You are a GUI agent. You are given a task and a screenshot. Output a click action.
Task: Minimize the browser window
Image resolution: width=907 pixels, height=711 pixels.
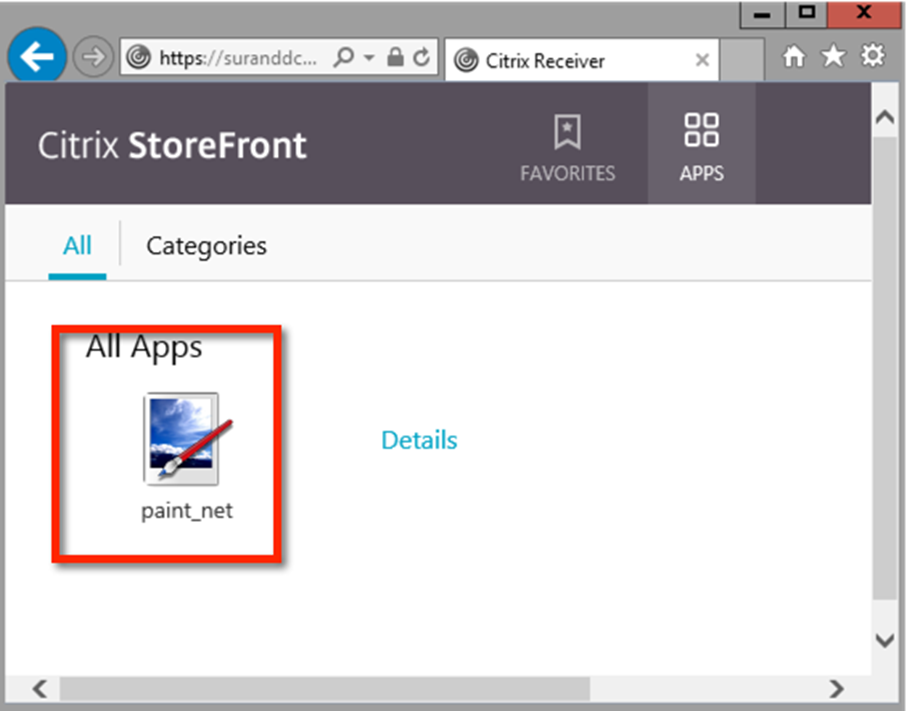point(762,14)
